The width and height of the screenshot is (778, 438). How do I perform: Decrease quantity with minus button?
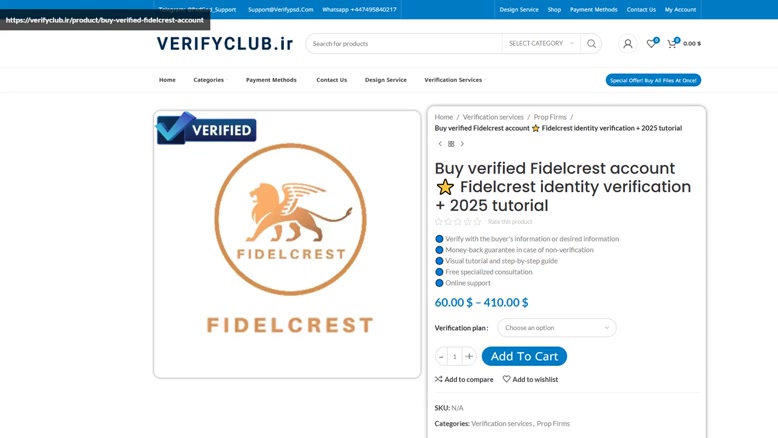[x=441, y=356]
